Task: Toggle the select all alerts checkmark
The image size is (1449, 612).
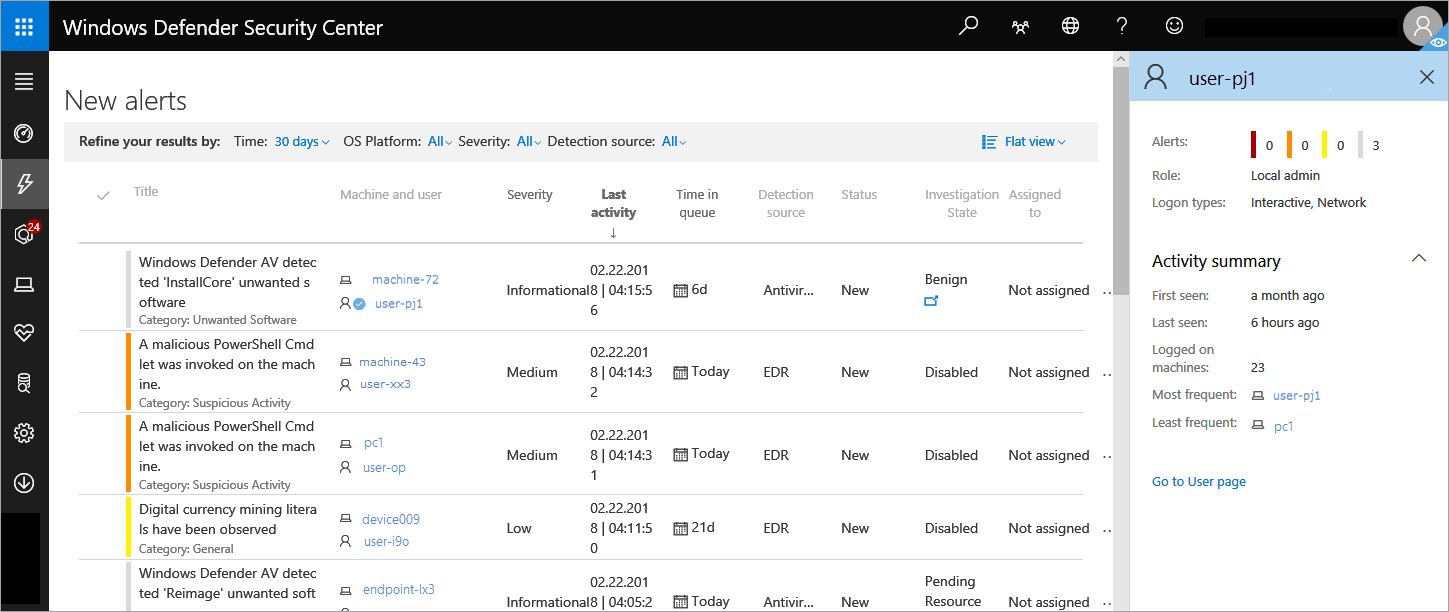Action: click(x=103, y=196)
